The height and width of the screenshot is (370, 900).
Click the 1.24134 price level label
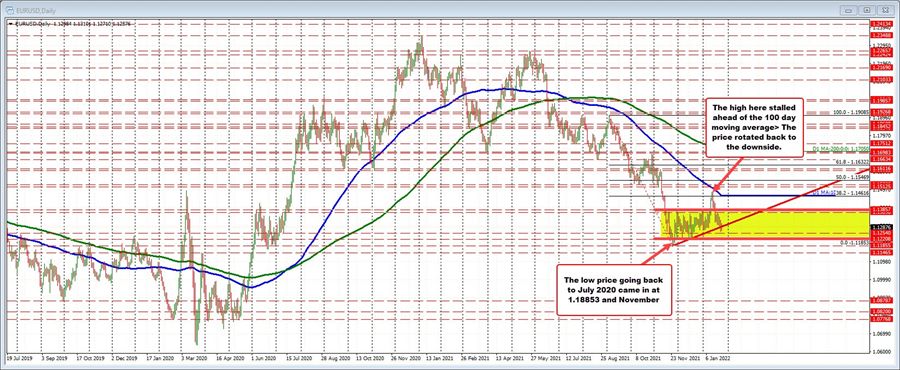(881, 24)
